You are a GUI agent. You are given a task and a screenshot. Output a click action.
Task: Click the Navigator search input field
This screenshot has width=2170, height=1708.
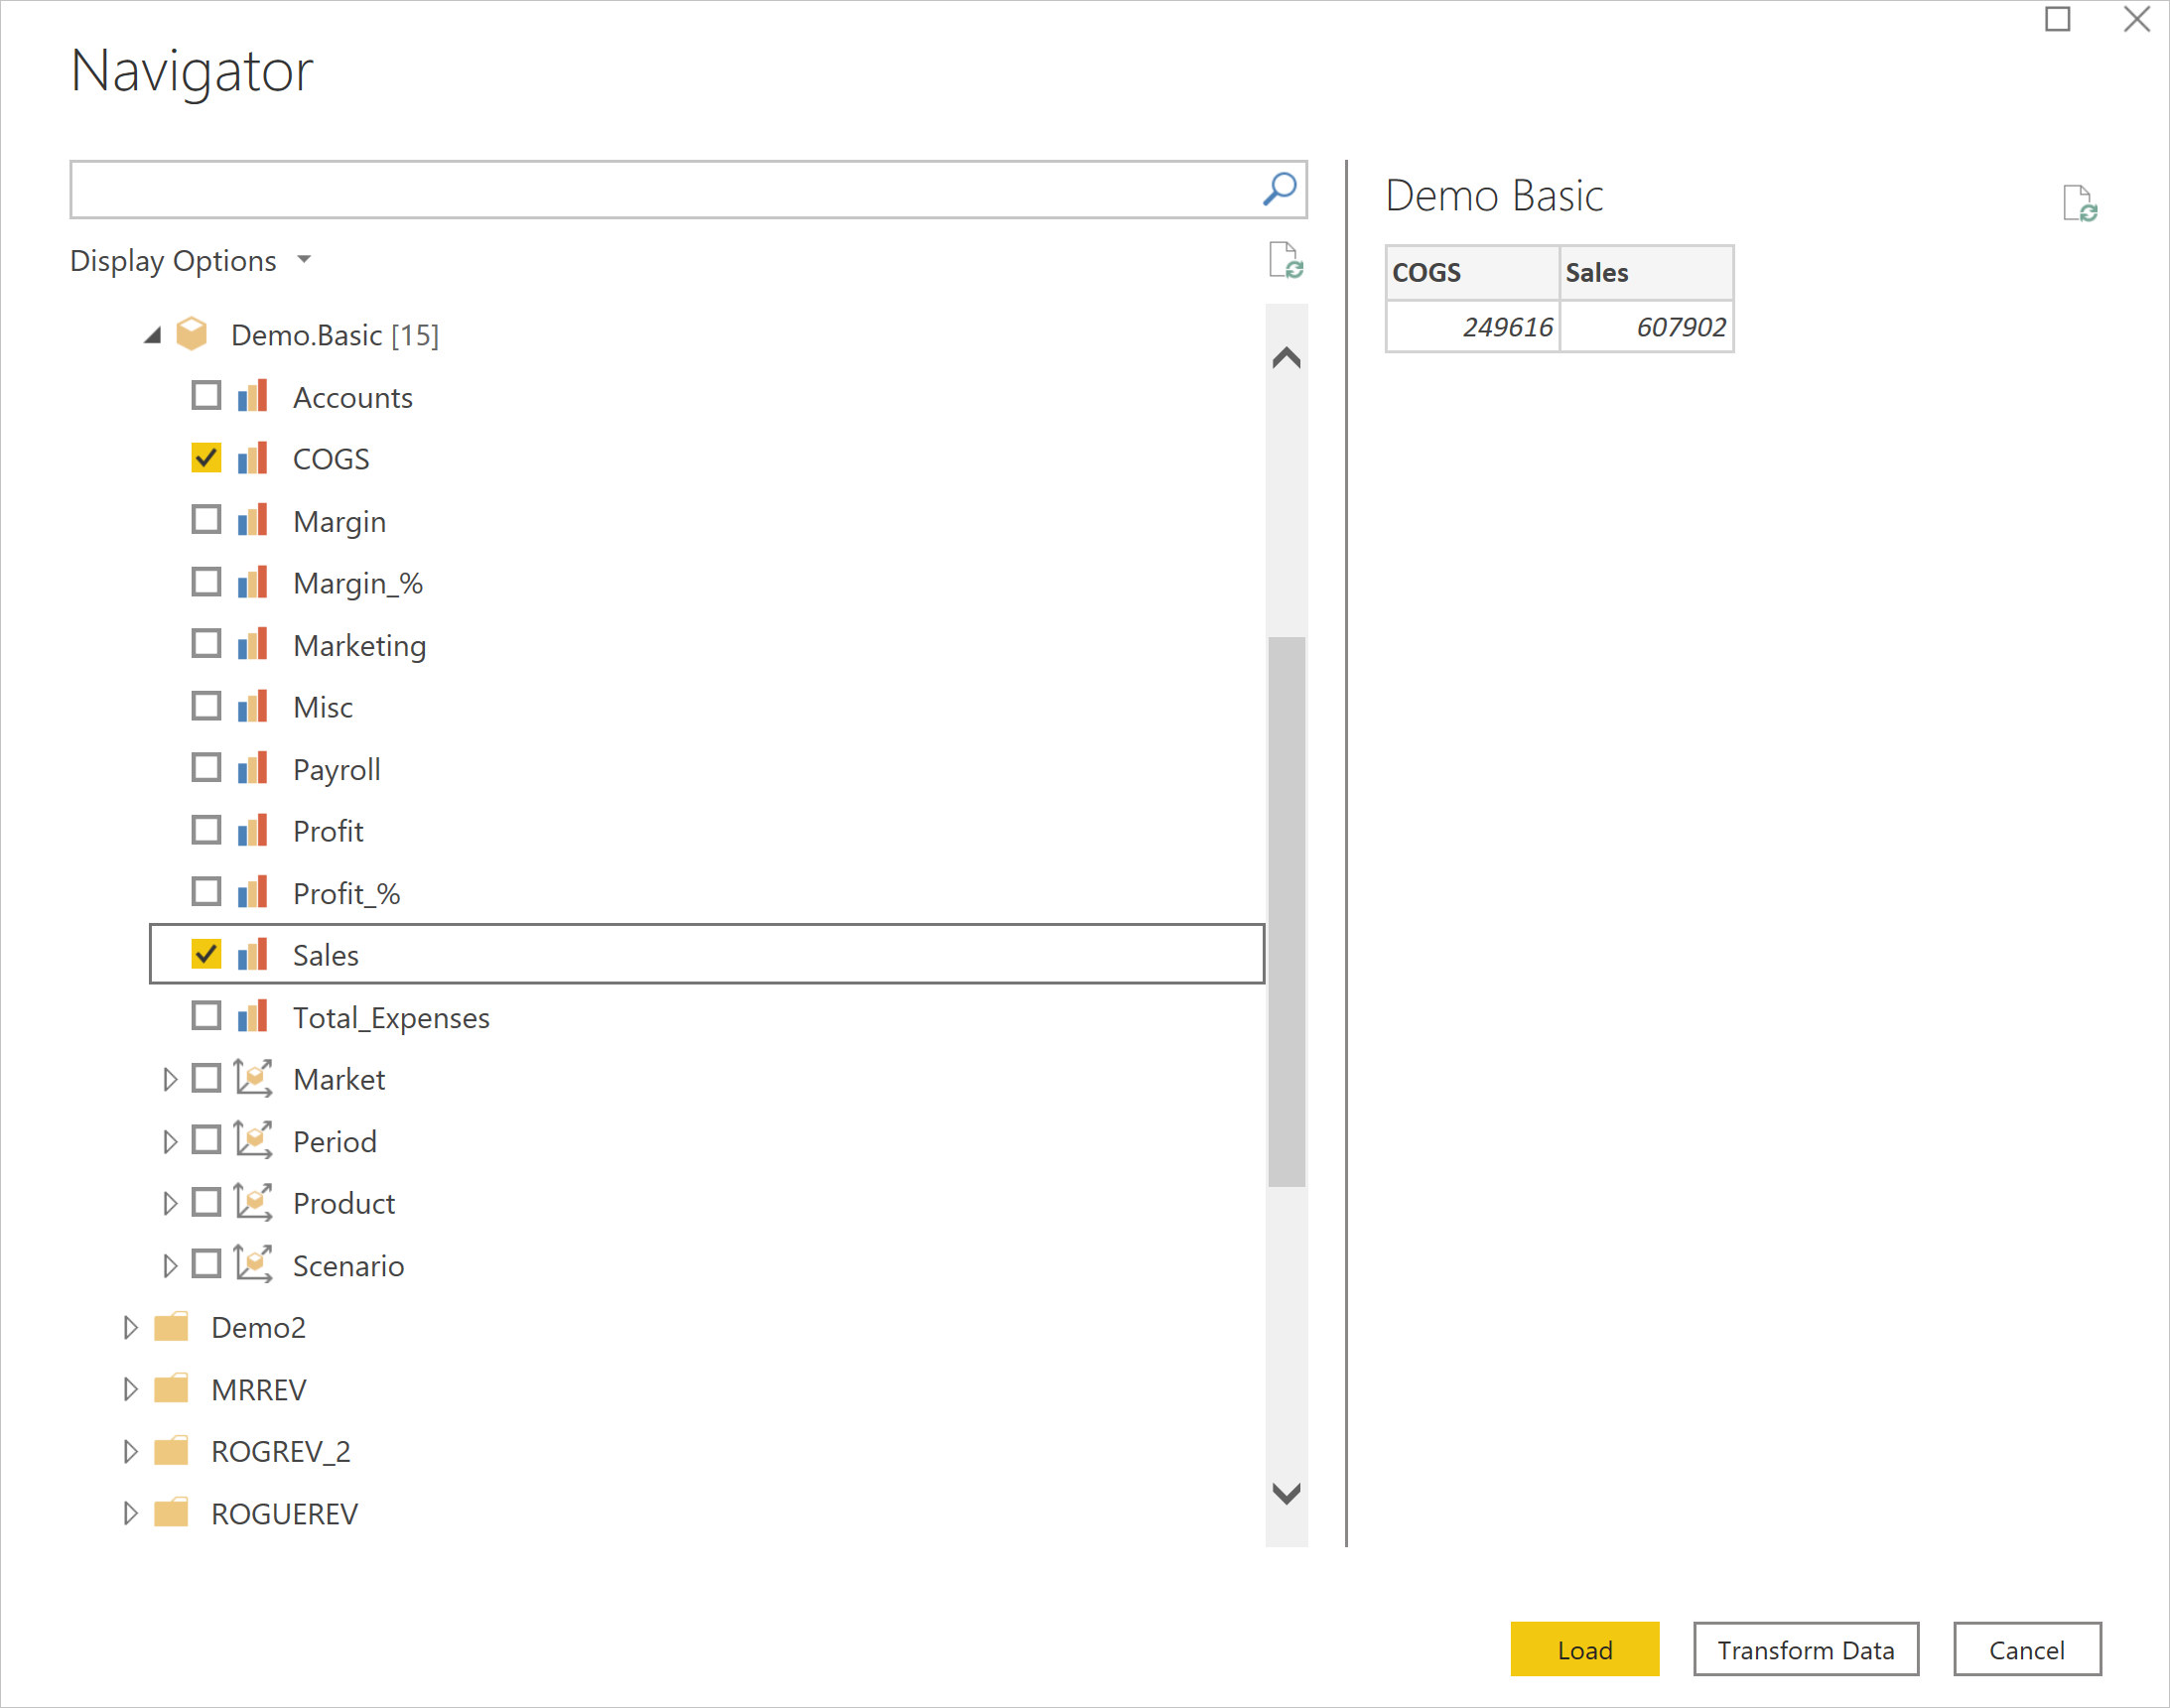pyautogui.click(x=685, y=191)
